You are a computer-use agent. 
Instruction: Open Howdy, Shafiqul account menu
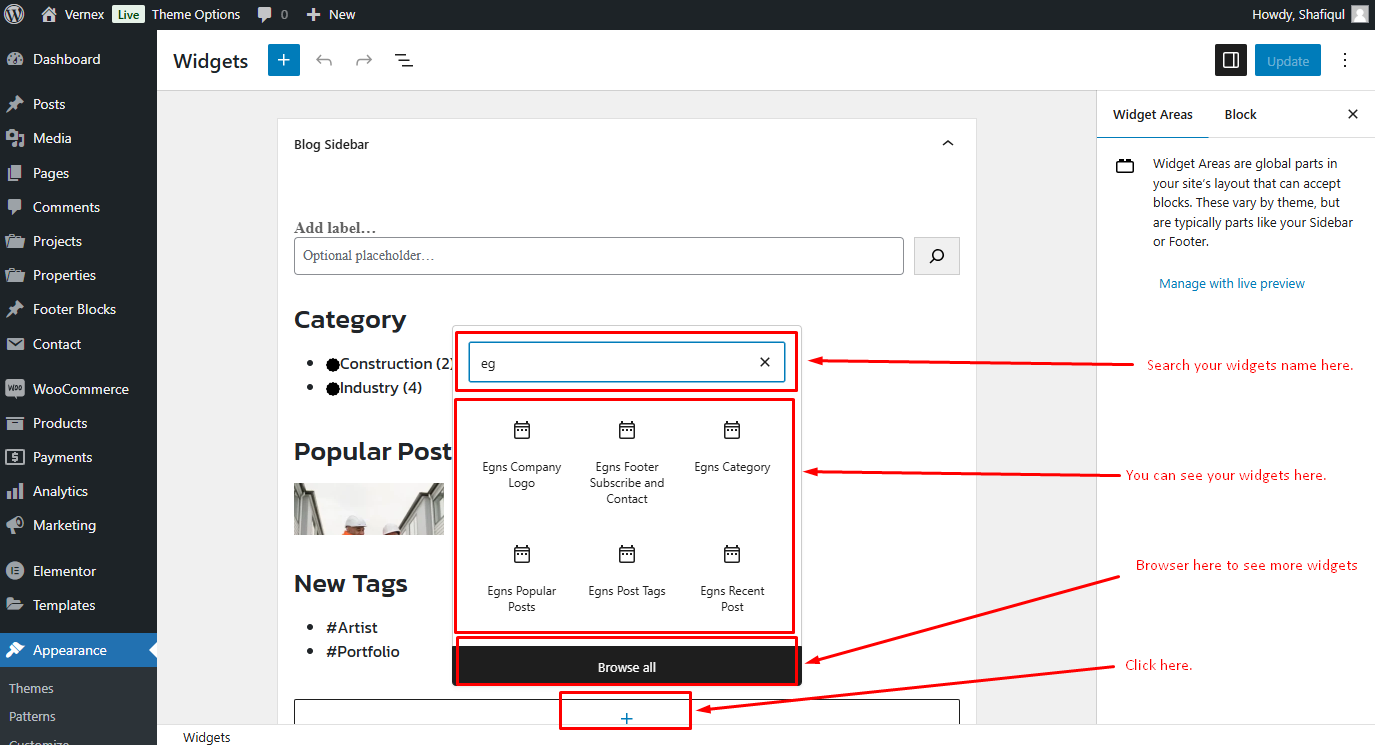tap(1298, 14)
